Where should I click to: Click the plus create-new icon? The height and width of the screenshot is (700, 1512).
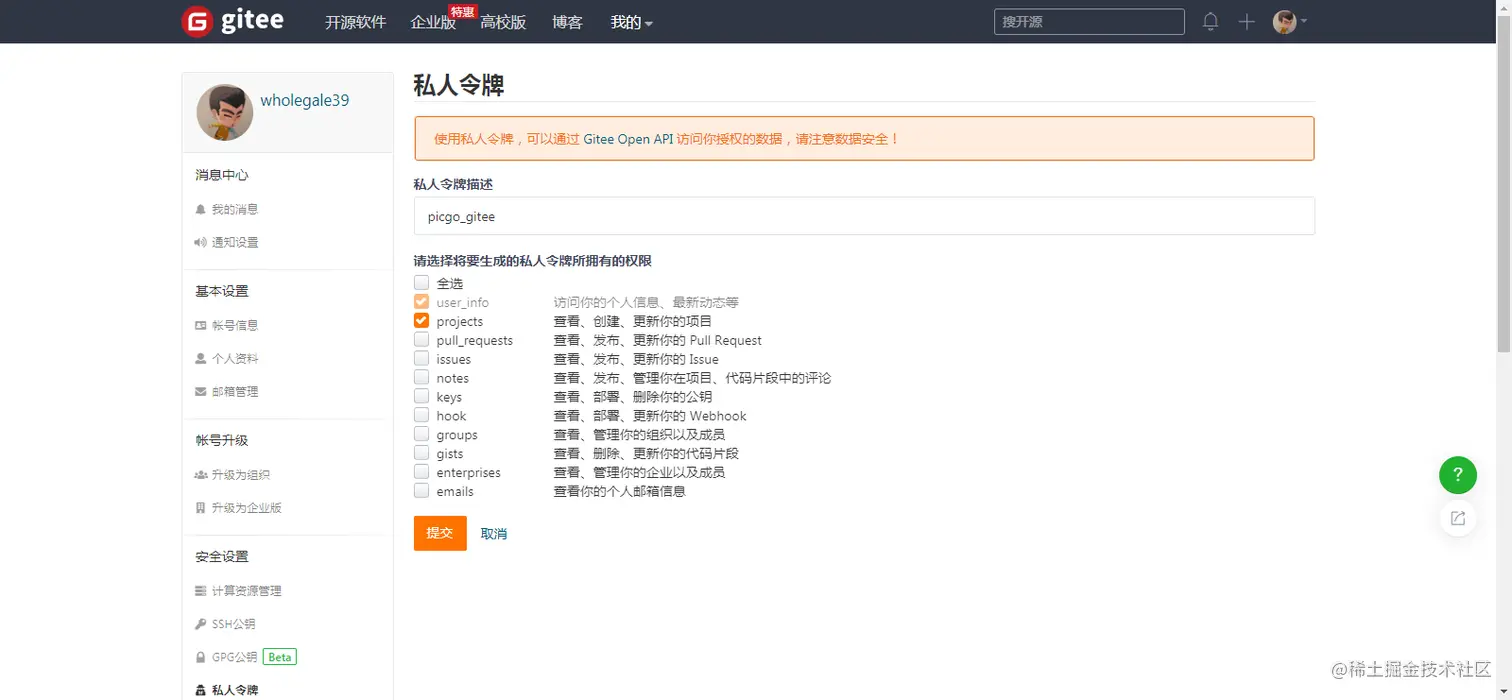point(1246,21)
